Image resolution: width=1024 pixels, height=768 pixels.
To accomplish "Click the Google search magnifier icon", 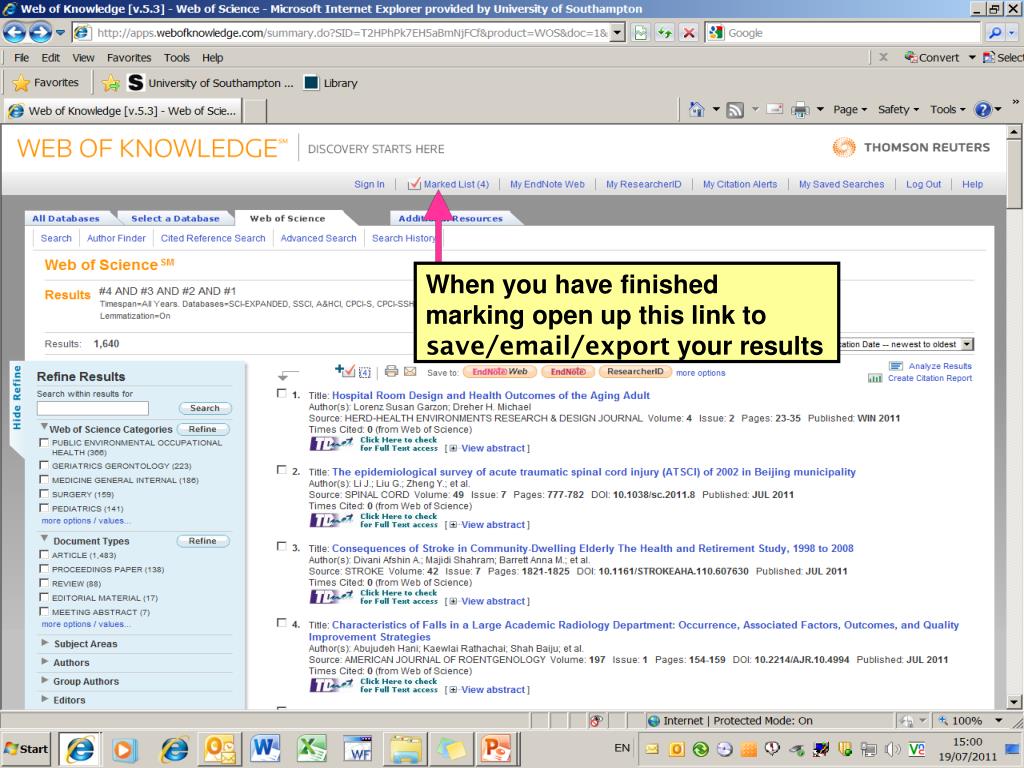I will [x=995, y=33].
